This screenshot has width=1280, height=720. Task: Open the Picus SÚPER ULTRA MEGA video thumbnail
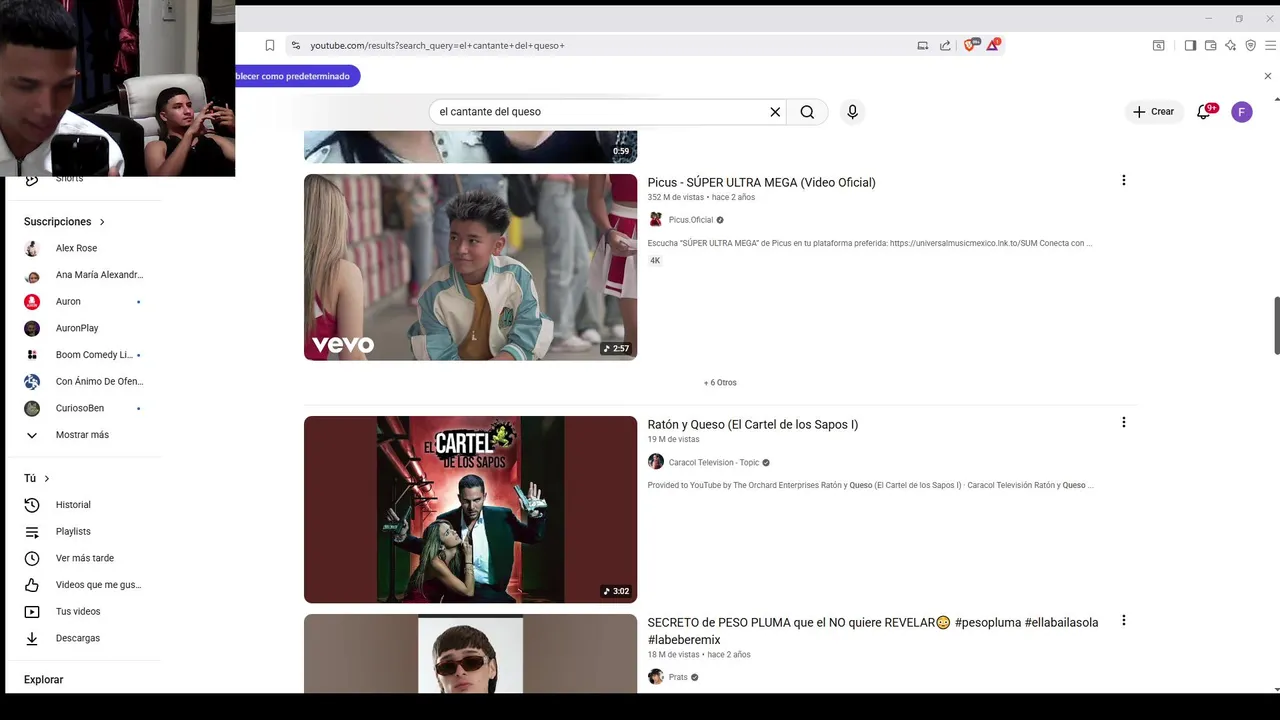click(470, 267)
